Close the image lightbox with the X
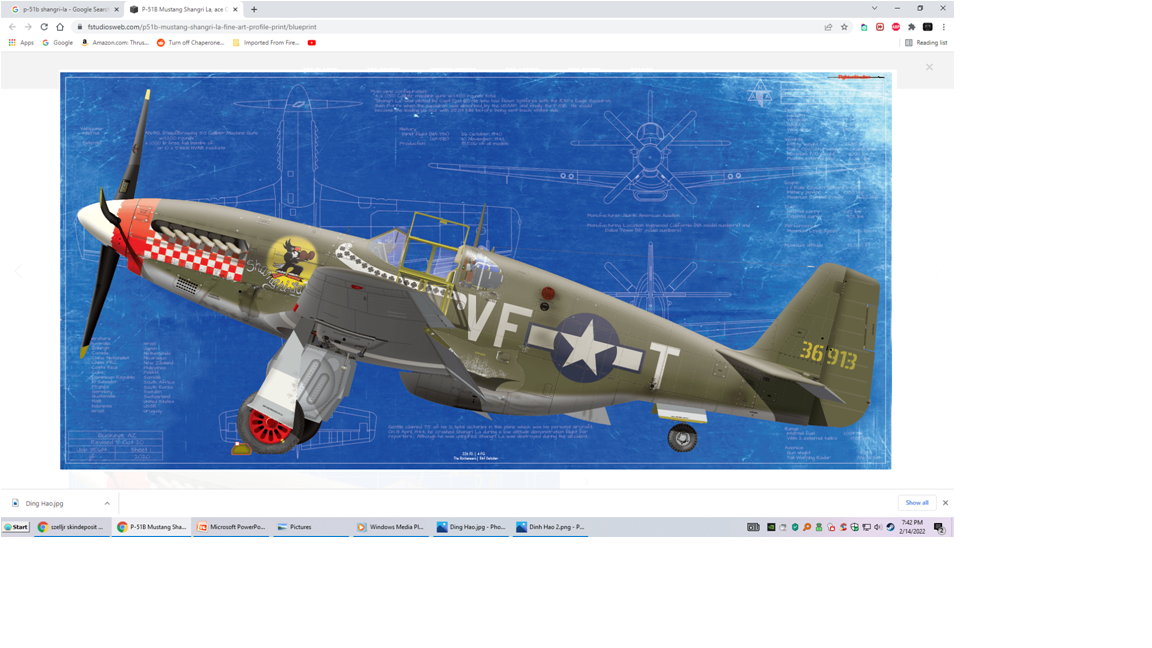1152x648 pixels. coord(929,67)
